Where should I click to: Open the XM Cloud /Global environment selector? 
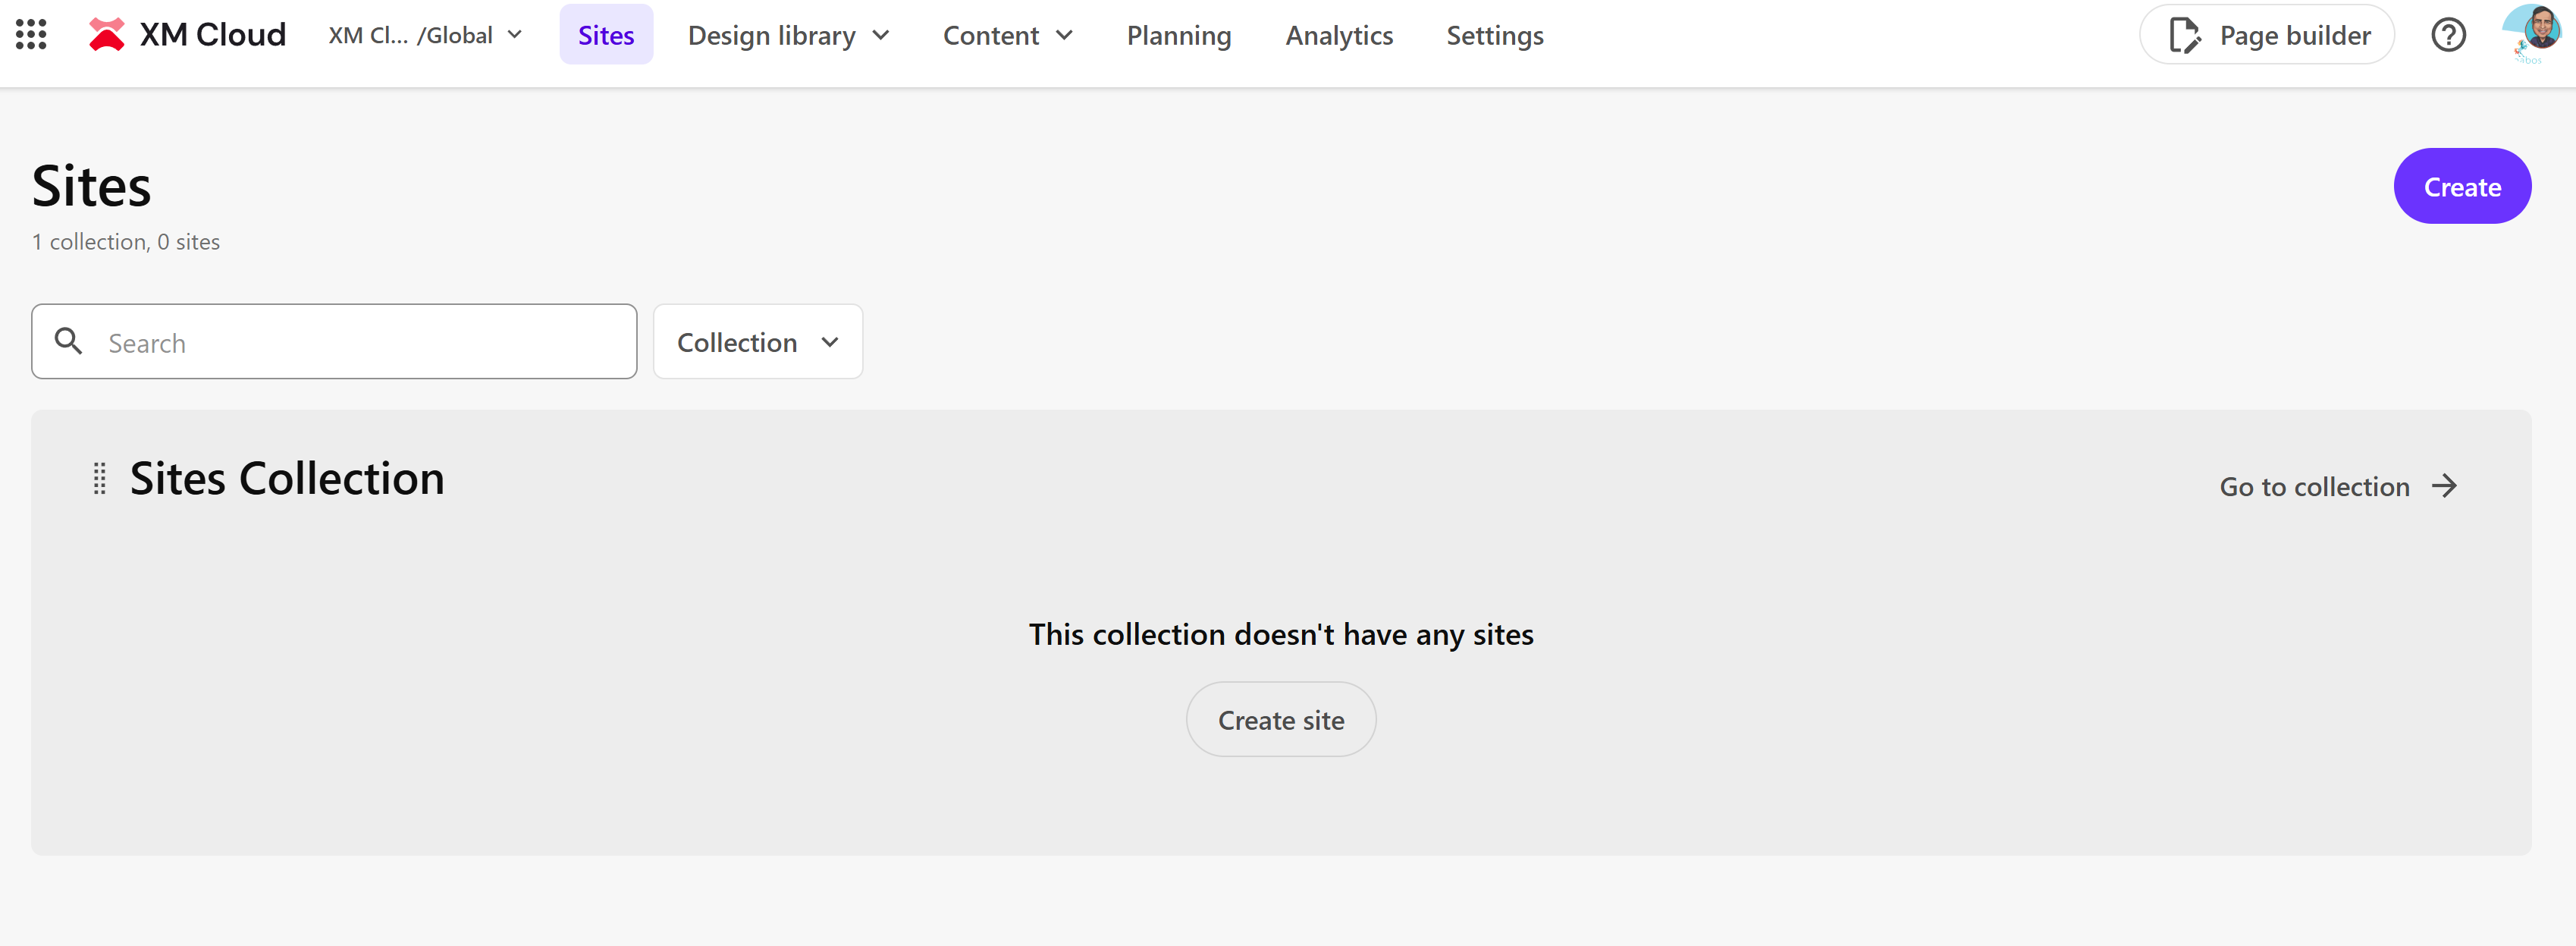pos(424,34)
